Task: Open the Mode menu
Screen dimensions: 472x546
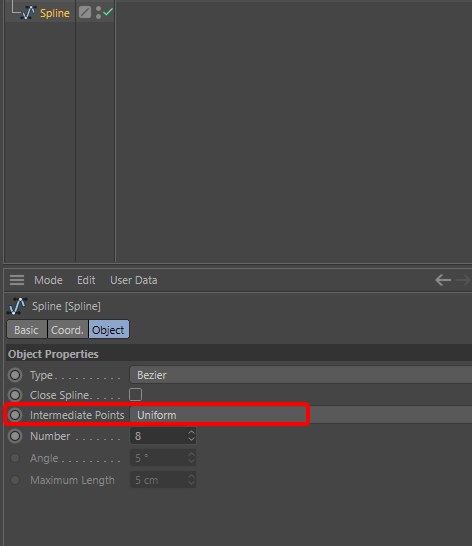Action: tap(48, 280)
